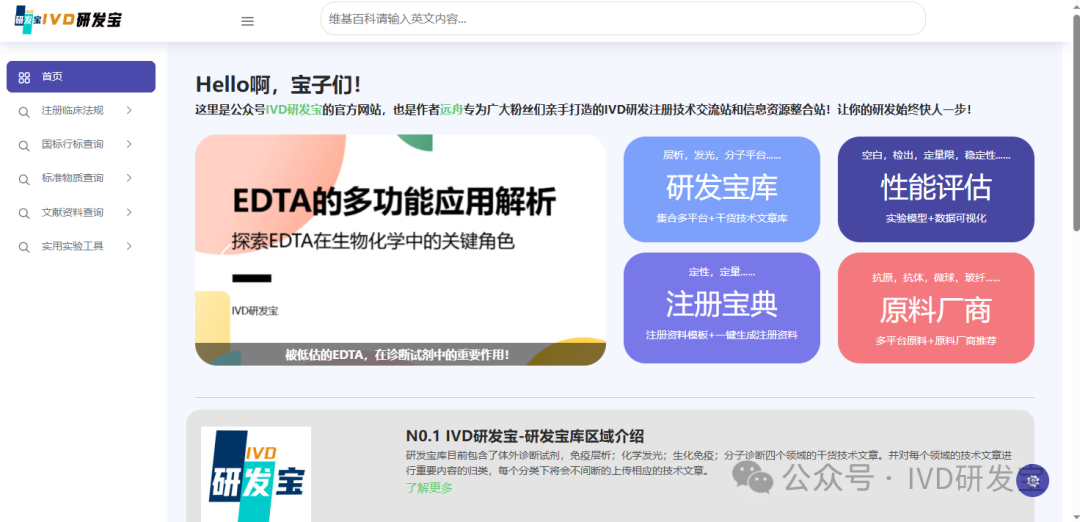
Task: Click search icon next to 文献资料查询
Action: tap(24, 213)
